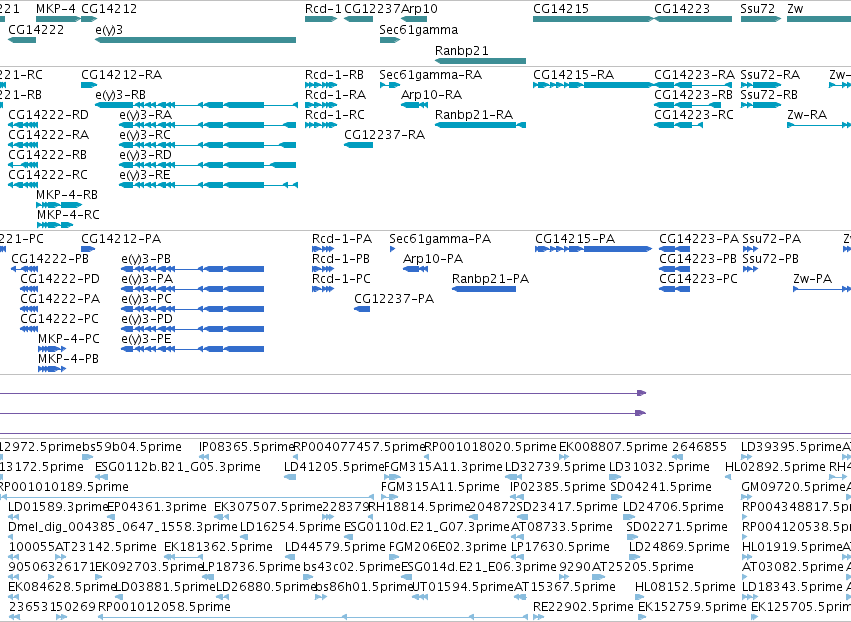Click EST Dmel_dig_004385_0647_1558.3prime
The height and width of the screenshot is (622, 851).
point(123,527)
